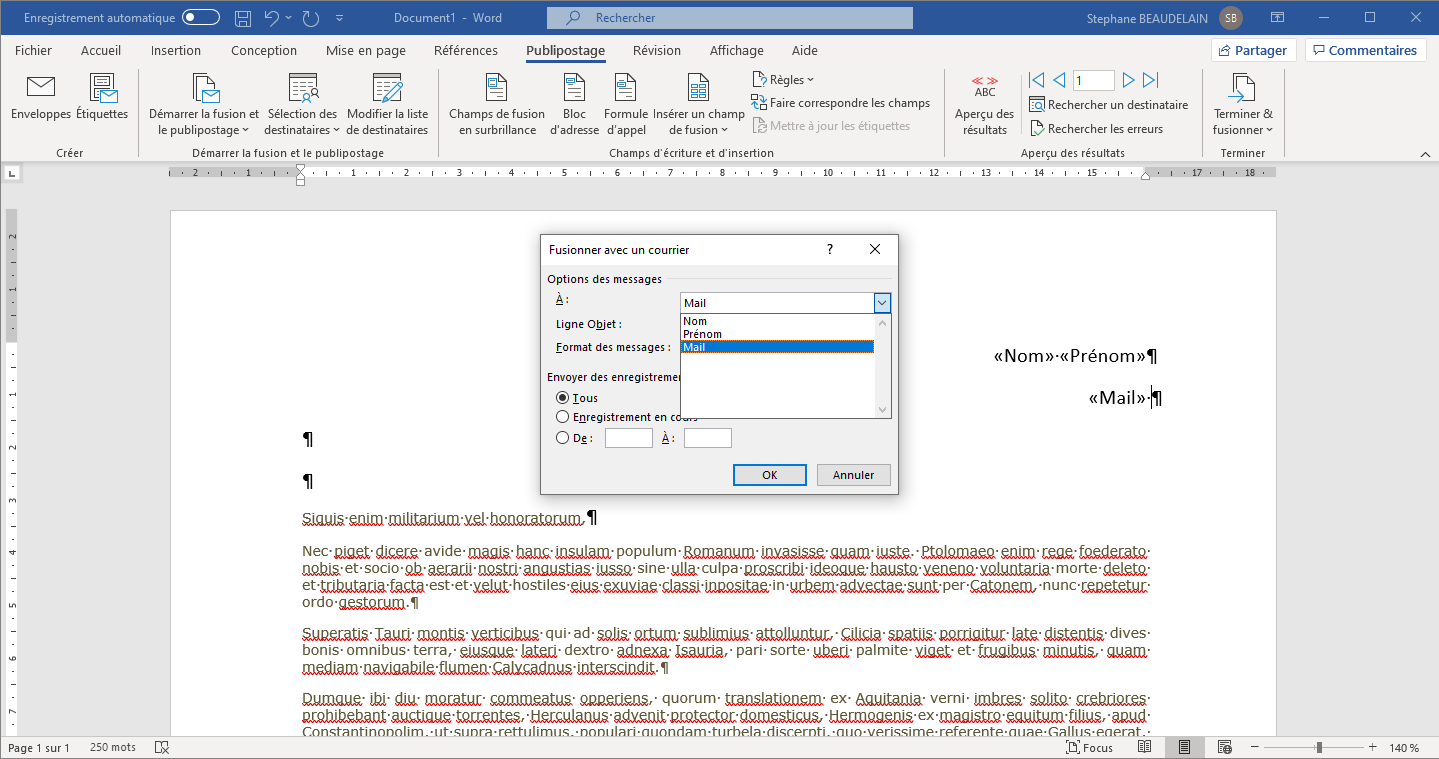
Task: Click the Aperçu des résultats icon
Action: [x=985, y=88]
